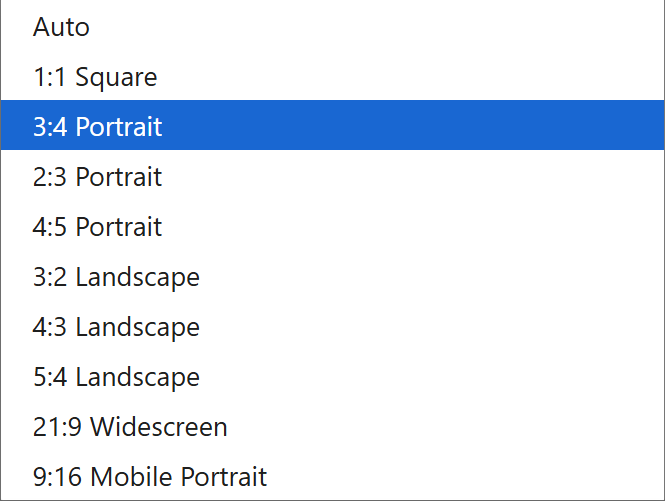
Task: Apply the 2:3 Portrait preset
Action: [x=332, y=175]
